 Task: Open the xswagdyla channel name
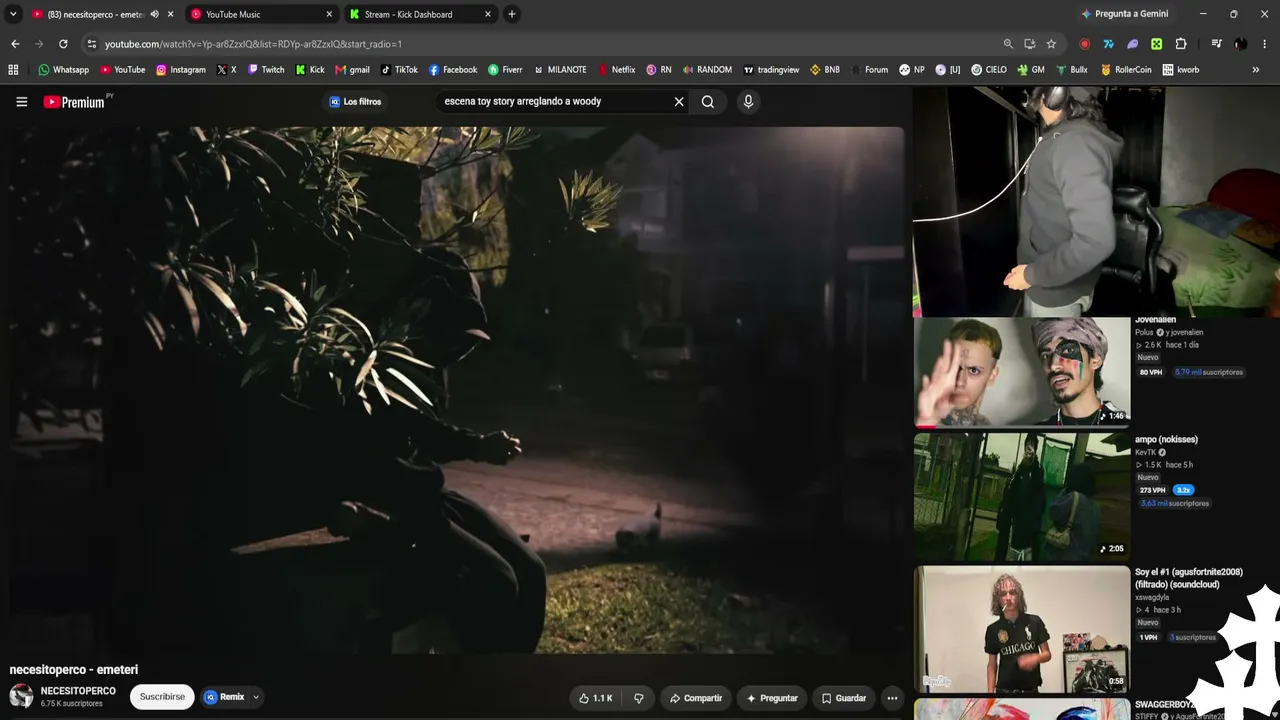point(1154,597)
